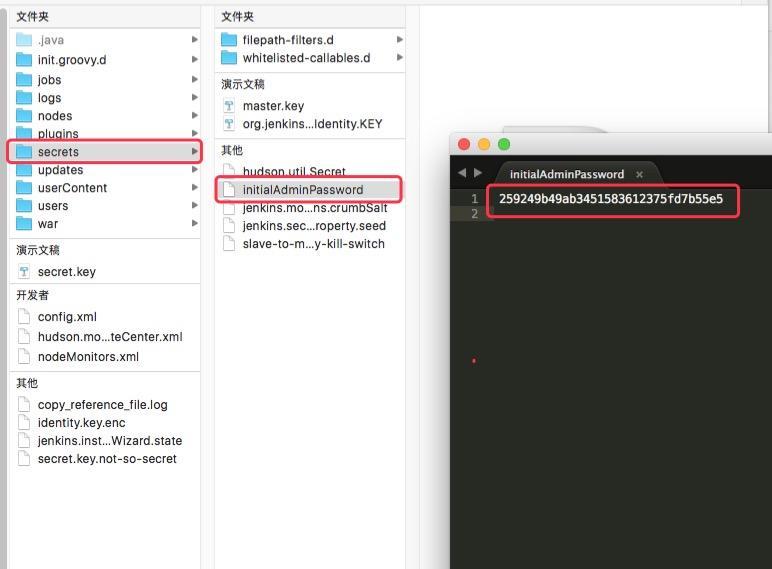
Task: Click line 1 password text in editor
Action: pos(611,199)
